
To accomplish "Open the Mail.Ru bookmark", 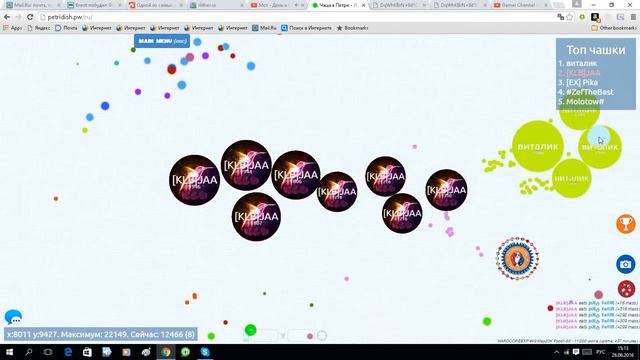I will (264, 28).
